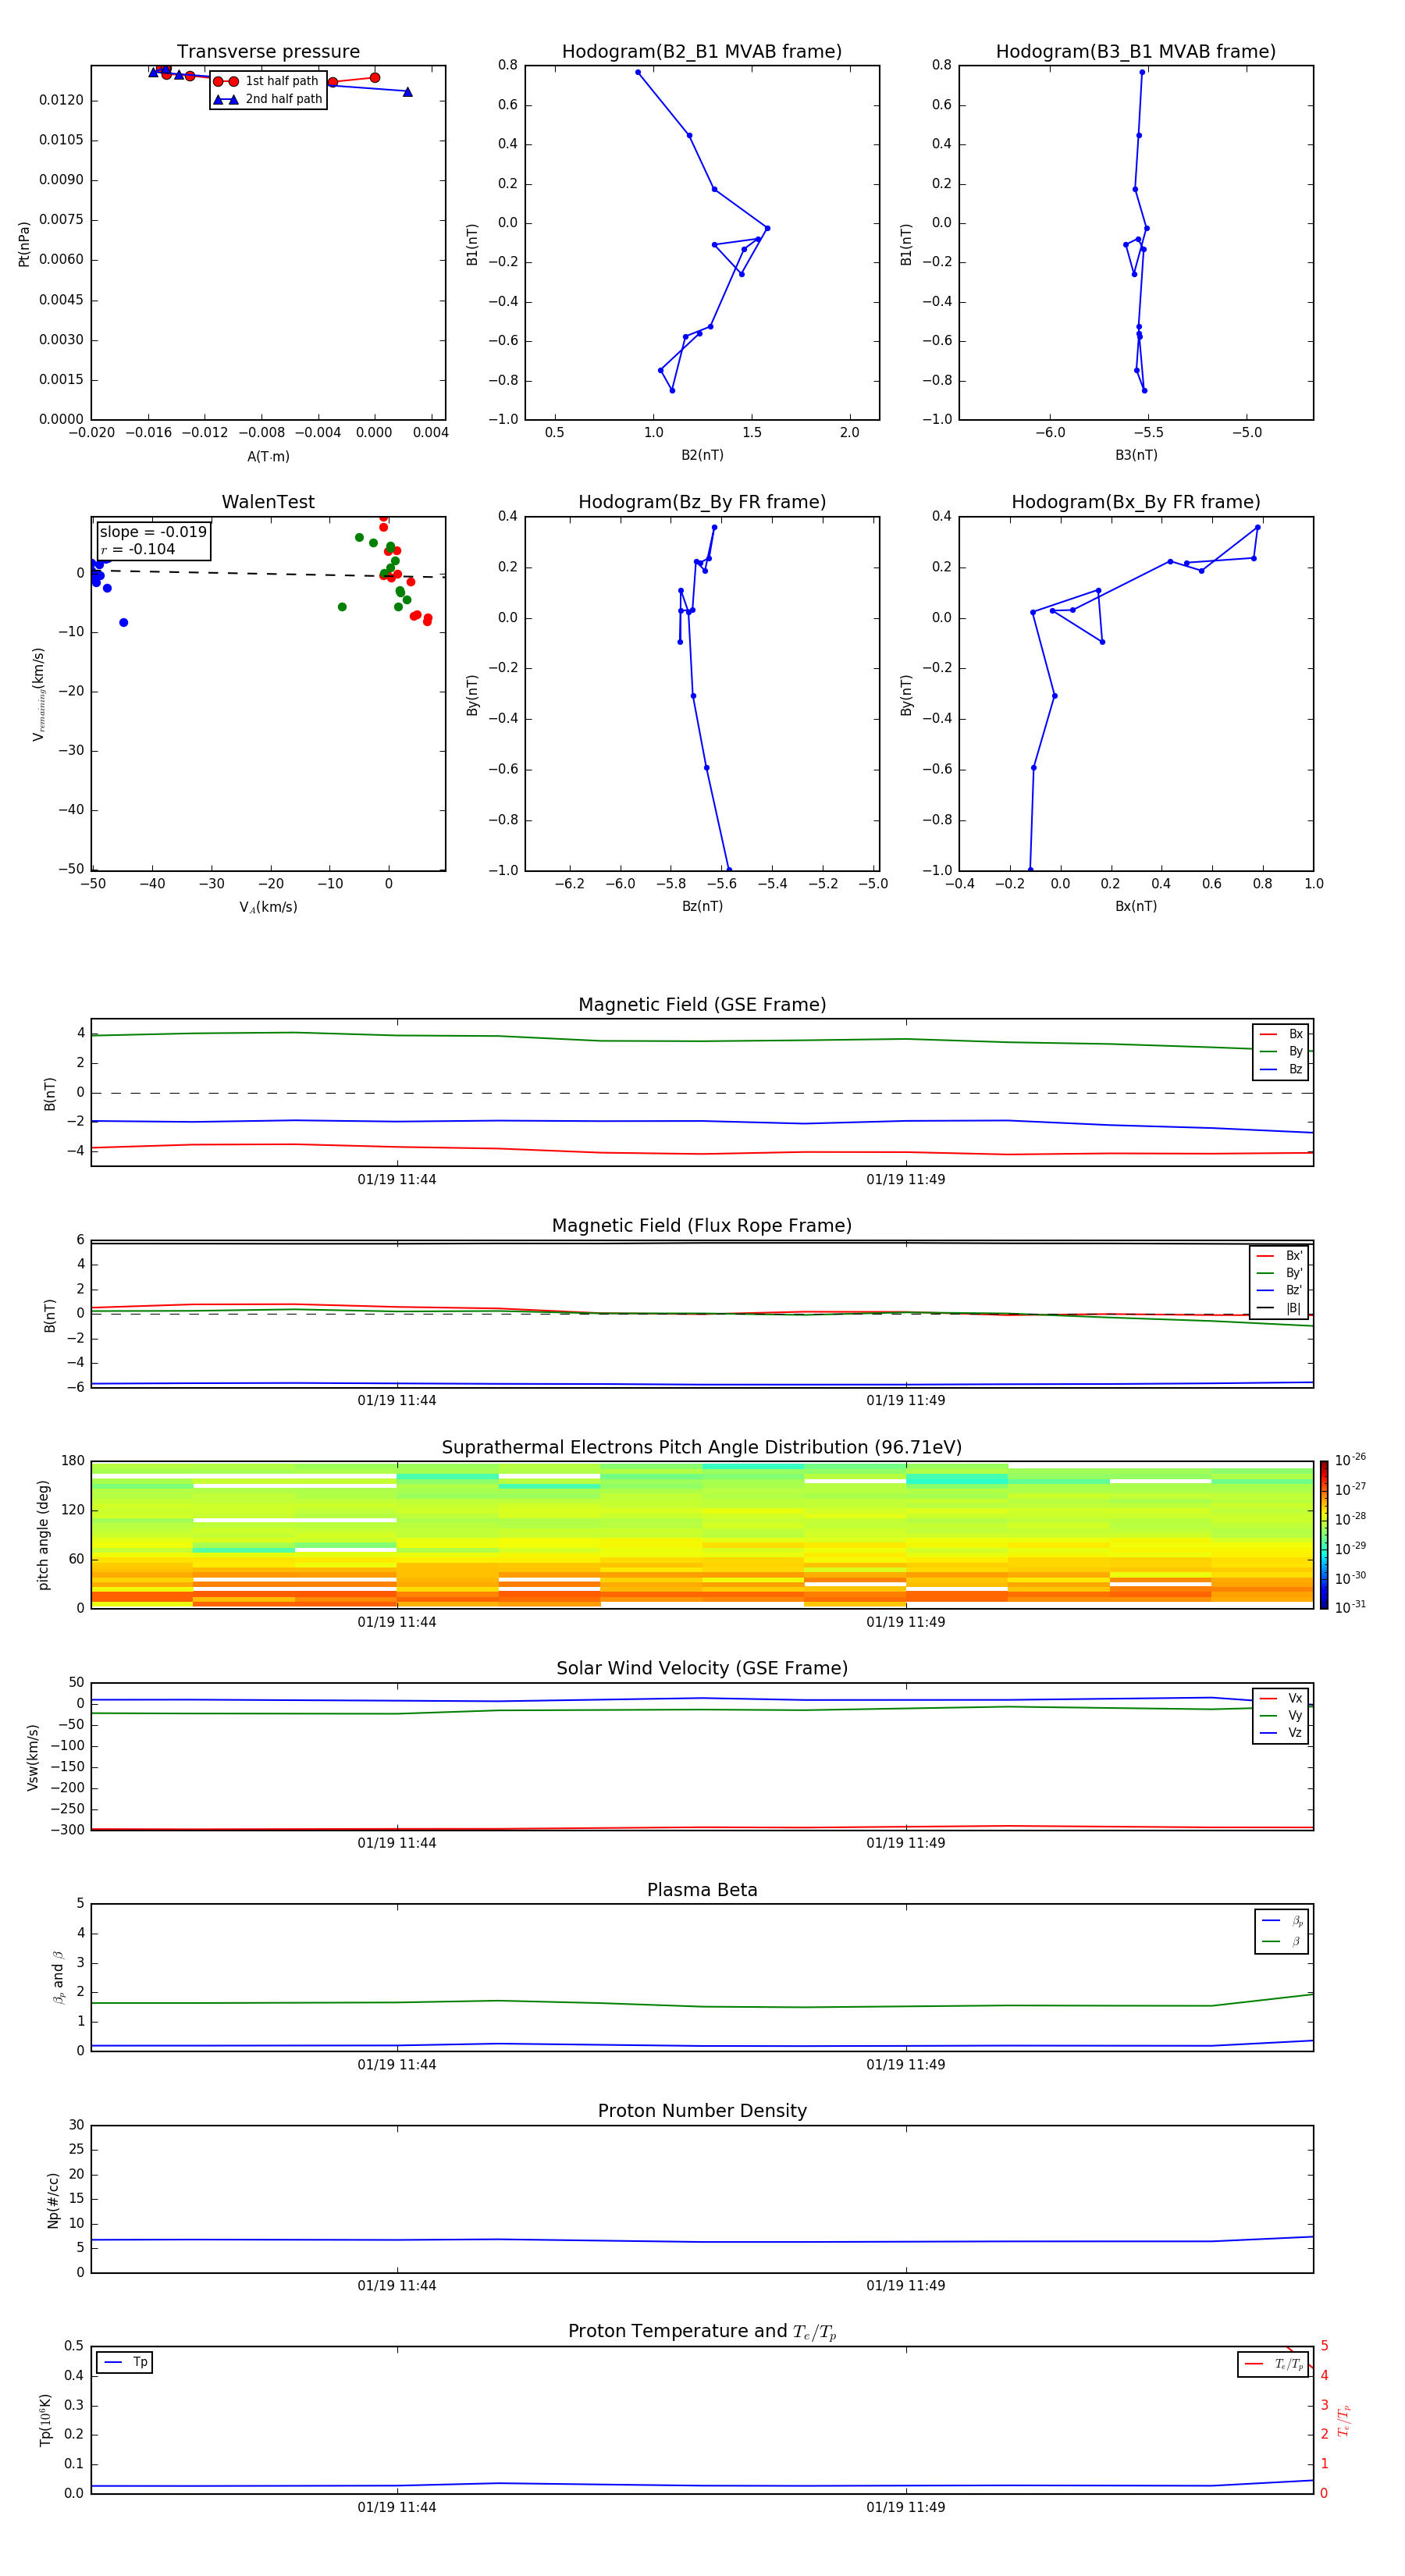Click '01/19 11:49' tick under GSE magnetic field
The width and height of the screenshot is (1405, 2576).
(906, 1179)
